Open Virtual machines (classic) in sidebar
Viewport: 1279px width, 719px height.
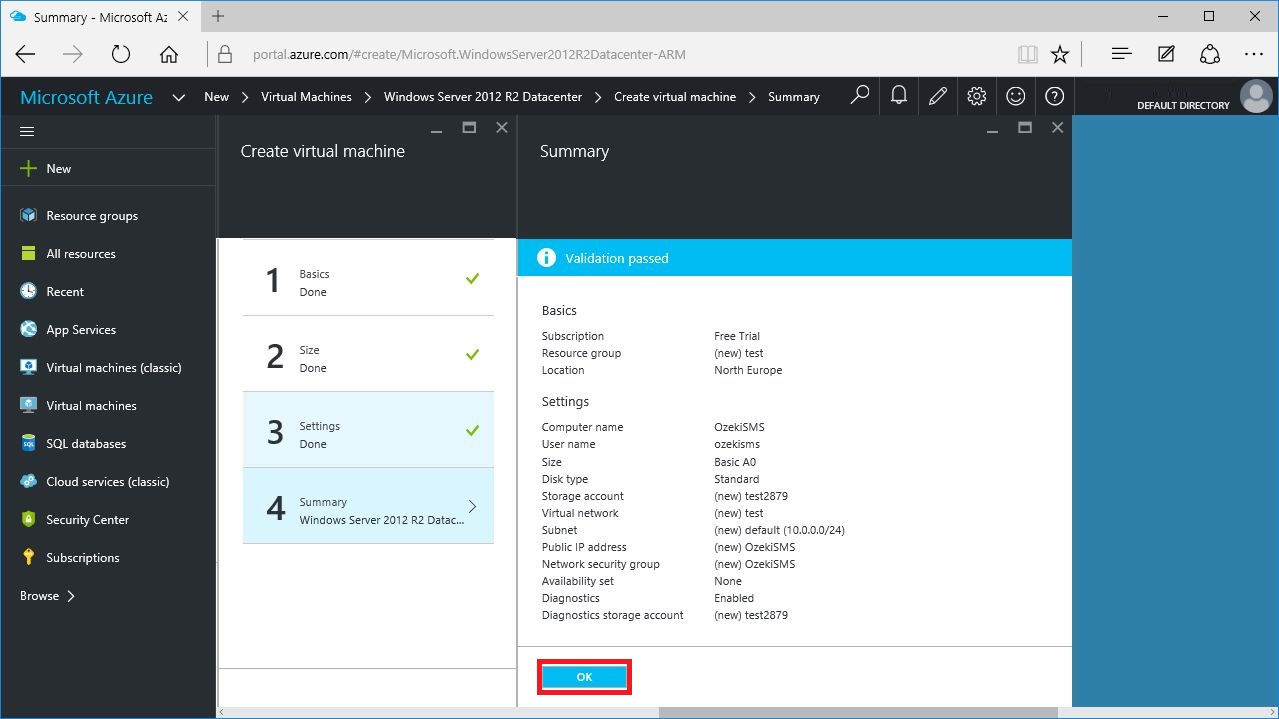click(100, 368)
